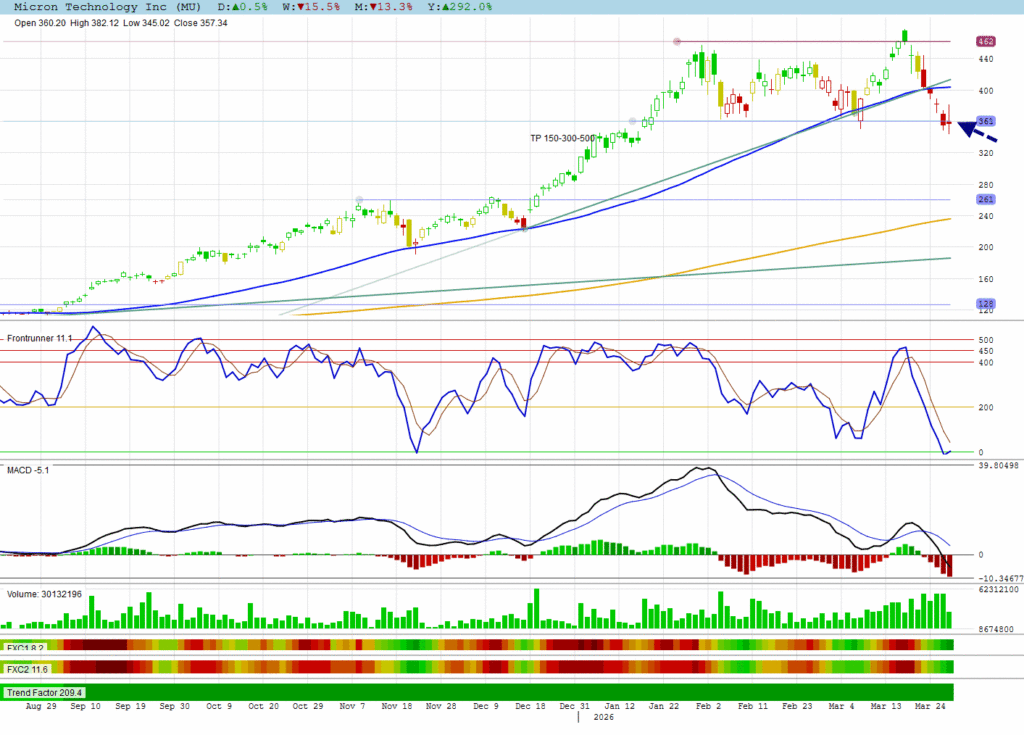Select the pink circle anchor on resistance line

point(677,41)
